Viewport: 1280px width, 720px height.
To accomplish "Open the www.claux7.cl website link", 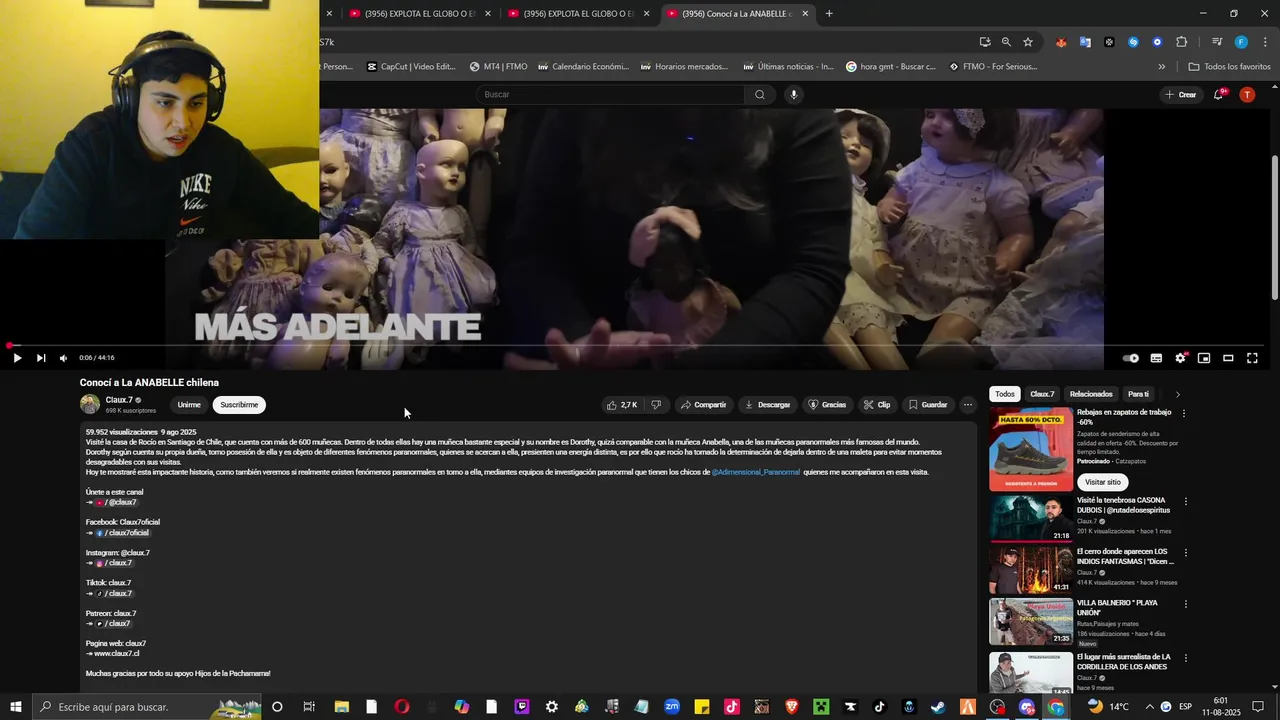I will click(x=118, y=653).
